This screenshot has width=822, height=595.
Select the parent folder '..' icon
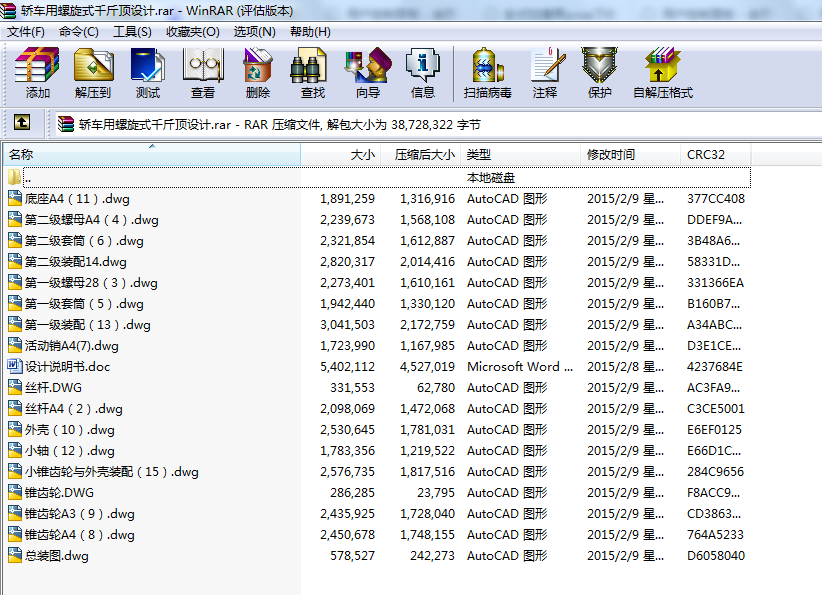pos(15,177)
